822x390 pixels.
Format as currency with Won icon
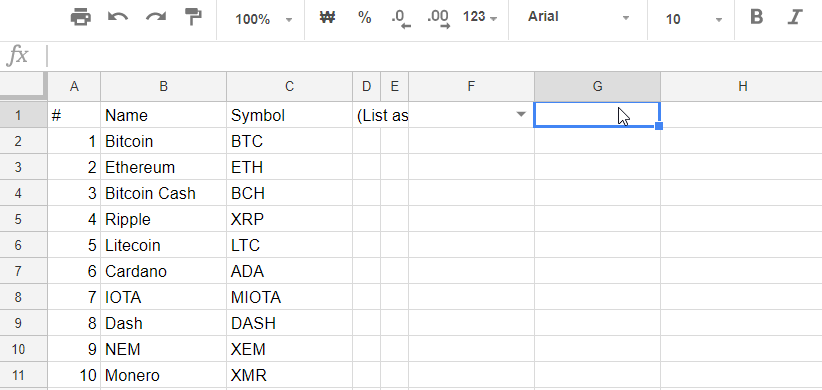(x=327, y=18)
